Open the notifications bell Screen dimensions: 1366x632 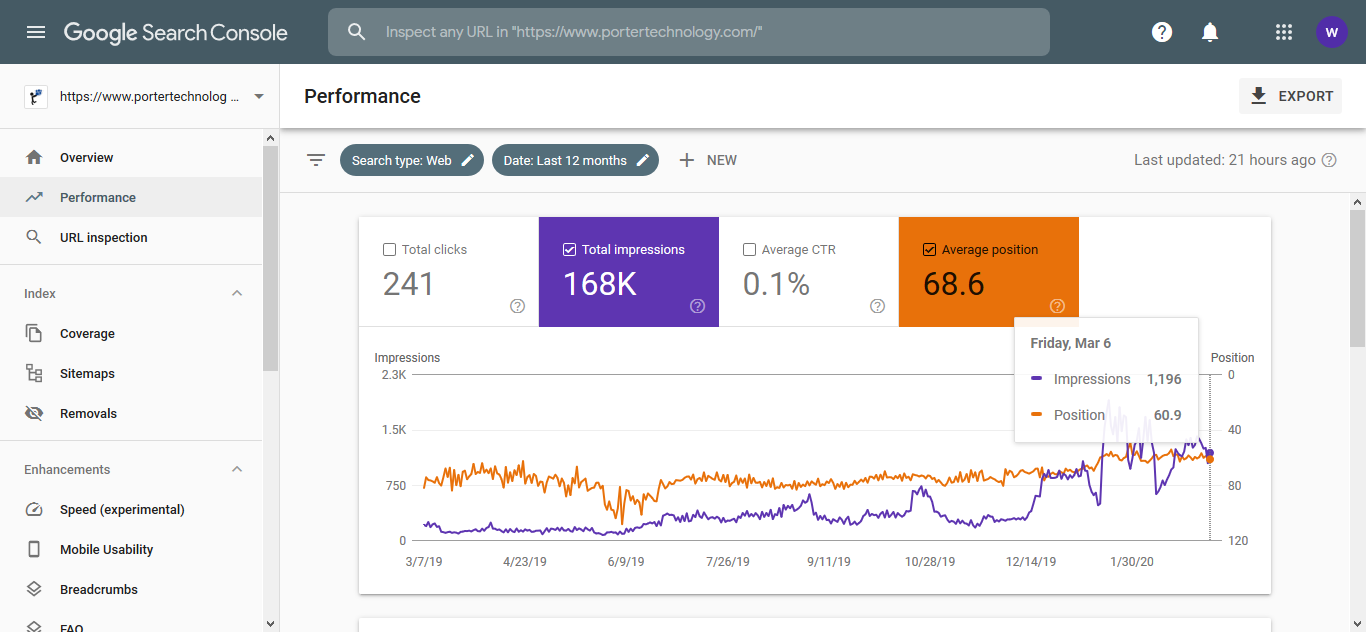(x=1210, y=32)
